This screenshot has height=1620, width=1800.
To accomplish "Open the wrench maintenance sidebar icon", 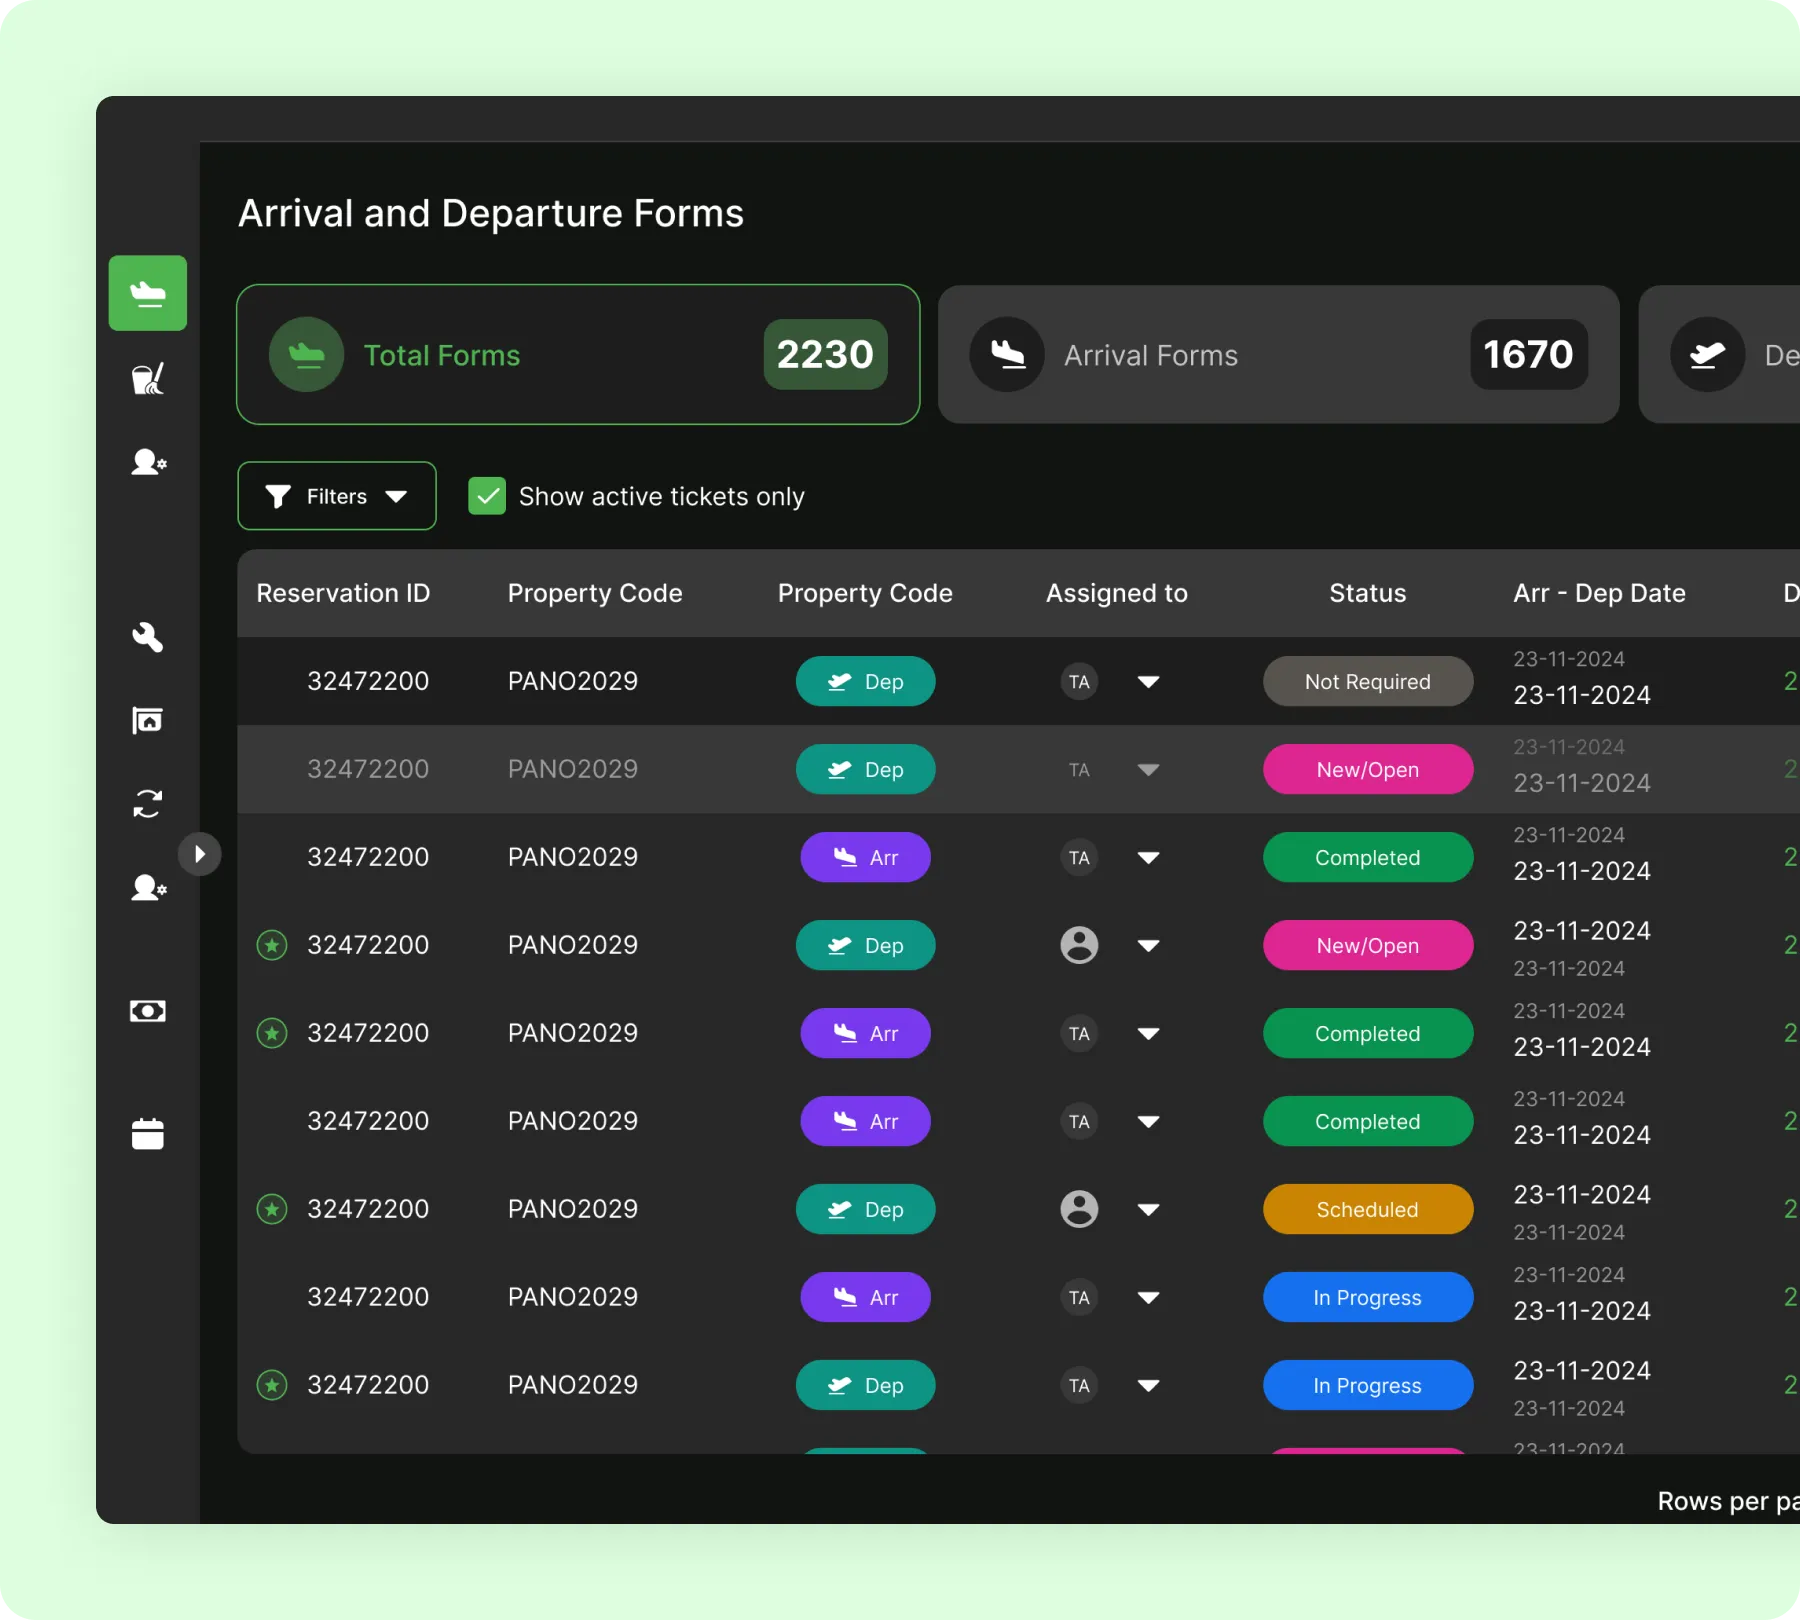I will click(x=148, y=637).
